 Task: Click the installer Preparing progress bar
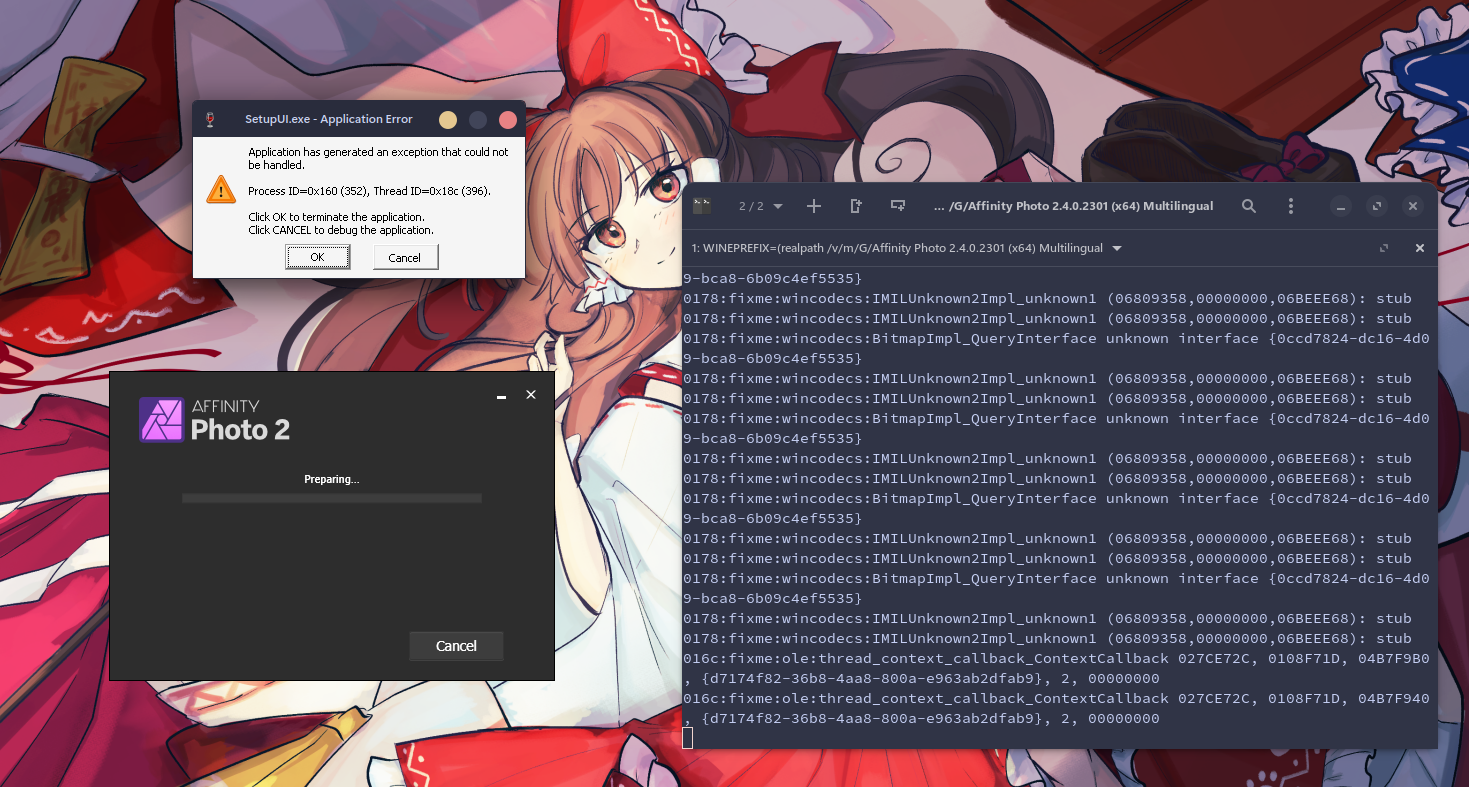332,498
